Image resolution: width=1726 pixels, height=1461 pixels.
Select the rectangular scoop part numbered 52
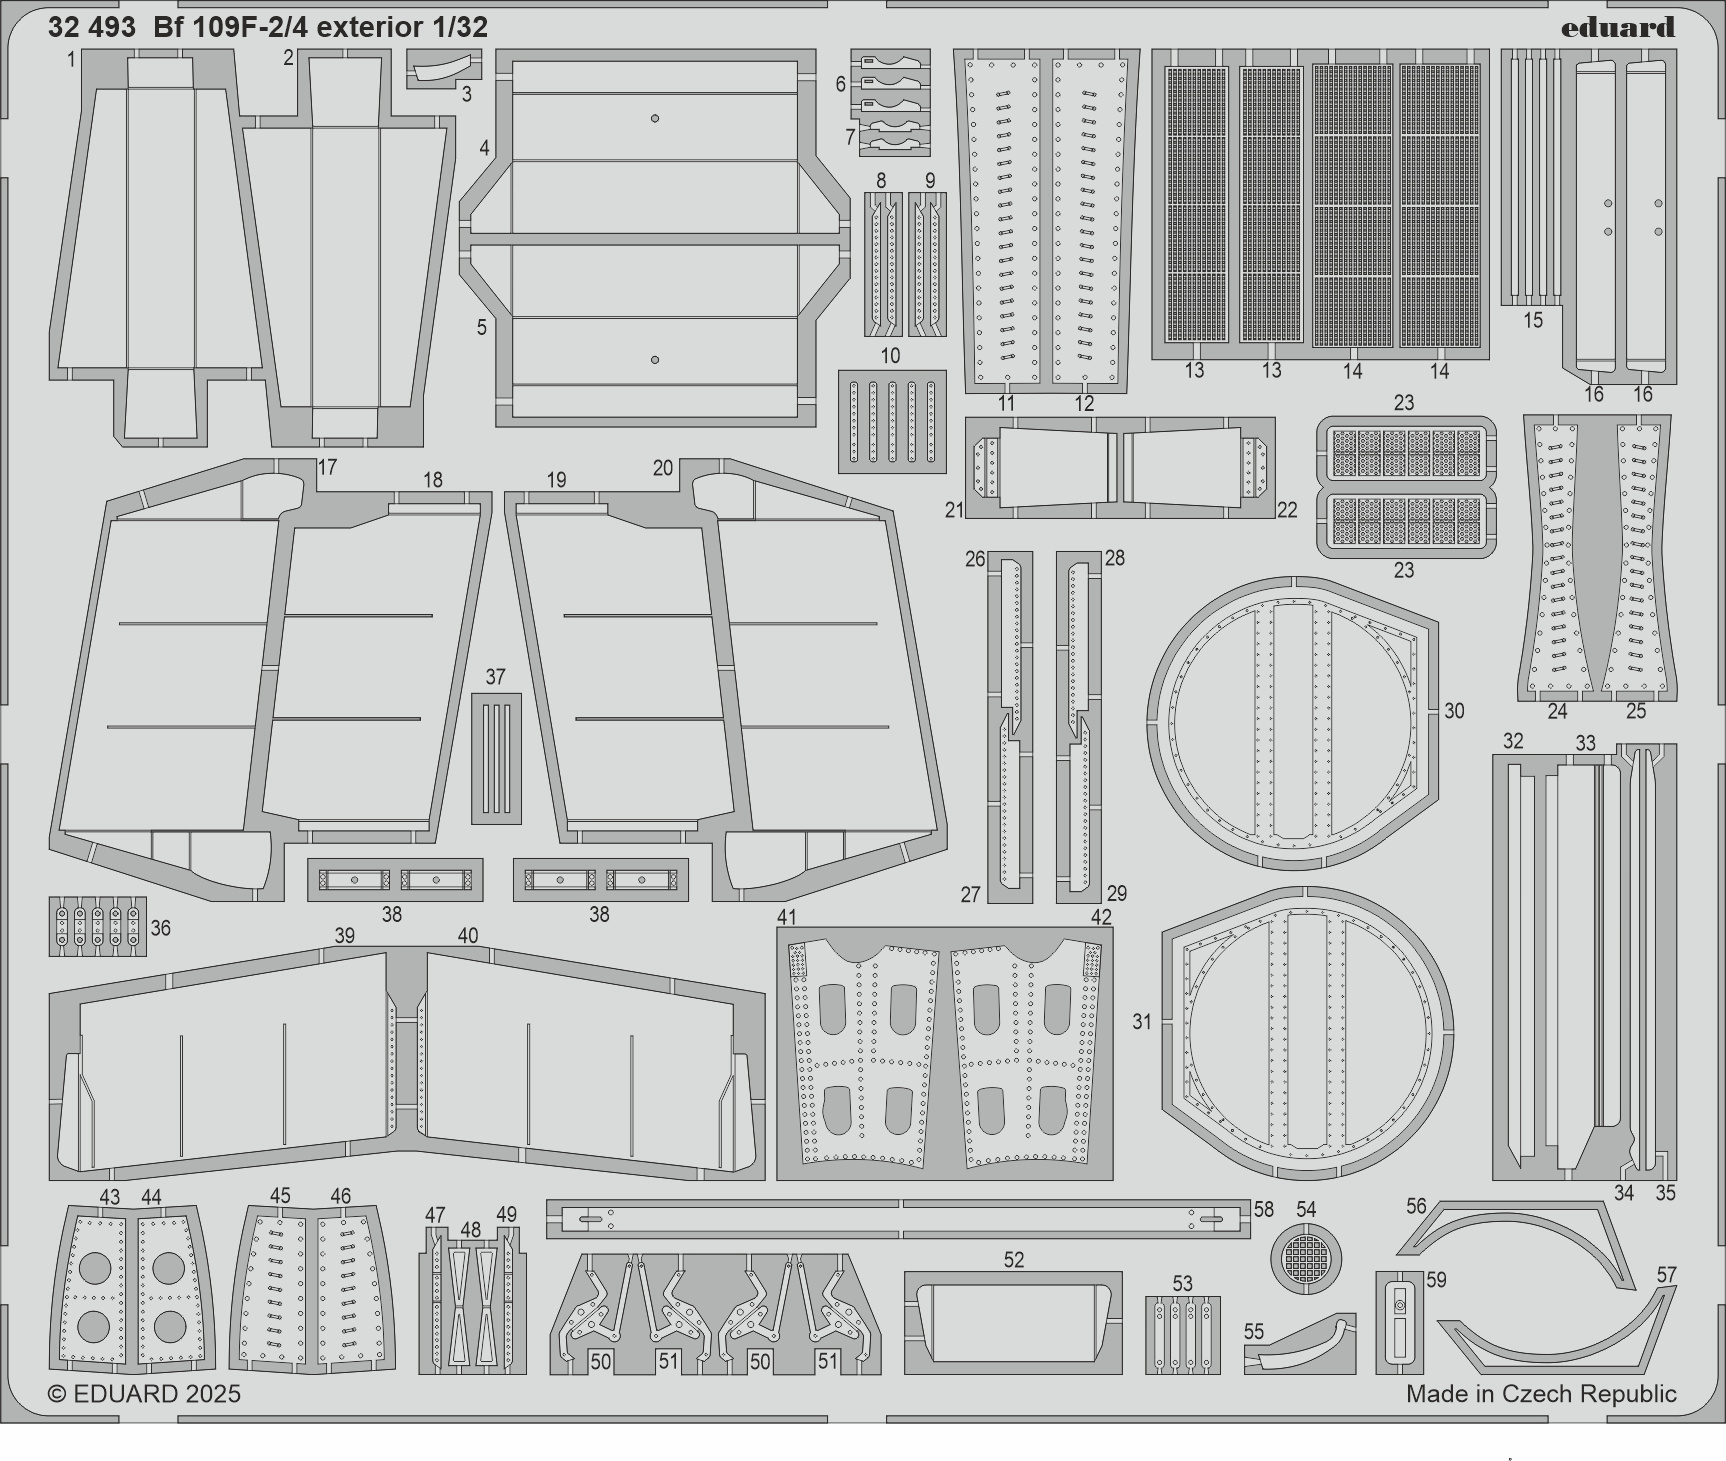click(x=1013, y=1323)
